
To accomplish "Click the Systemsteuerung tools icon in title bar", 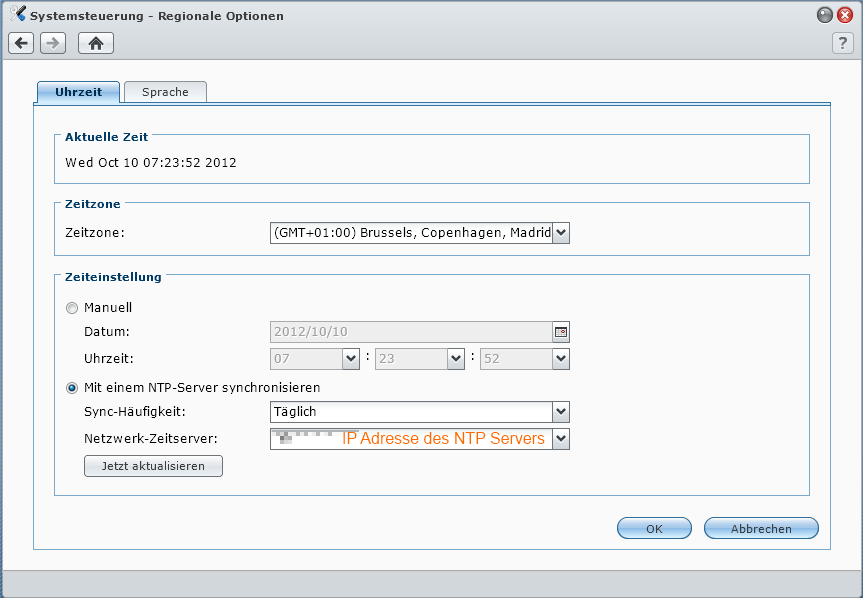I will 17,15.
